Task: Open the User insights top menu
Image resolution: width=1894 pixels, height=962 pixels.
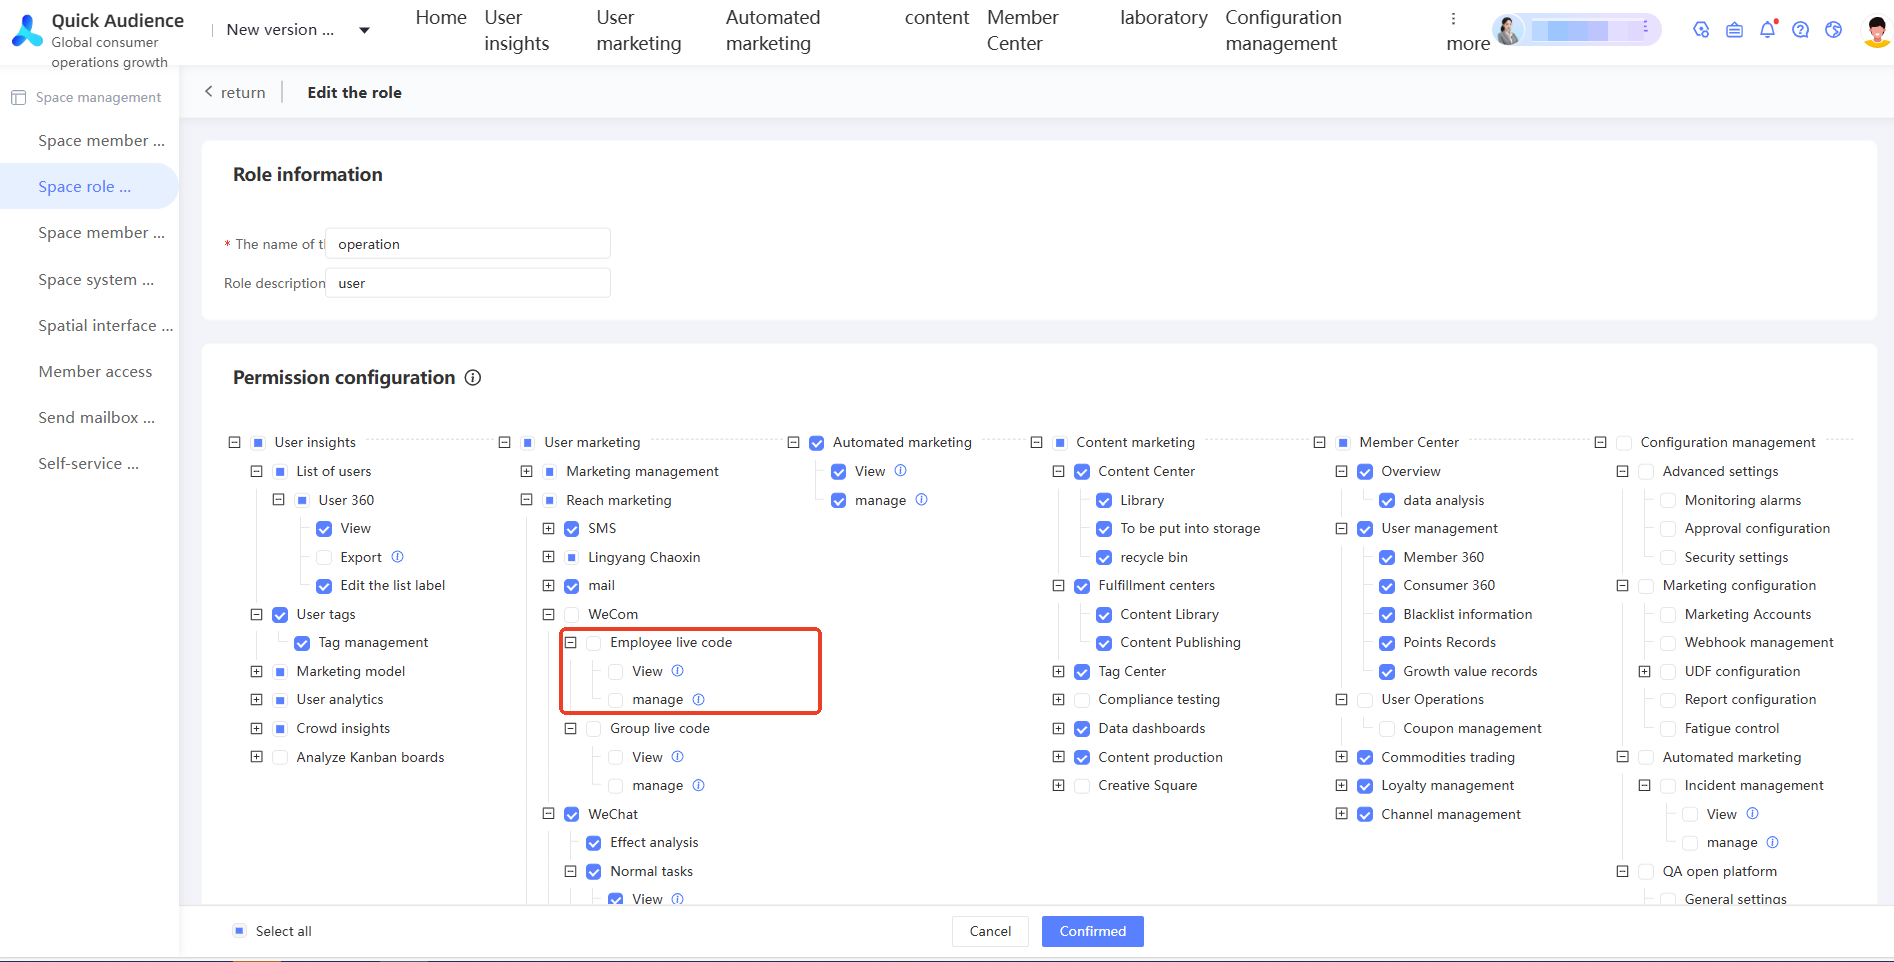Action: click(x=516, y=30)
